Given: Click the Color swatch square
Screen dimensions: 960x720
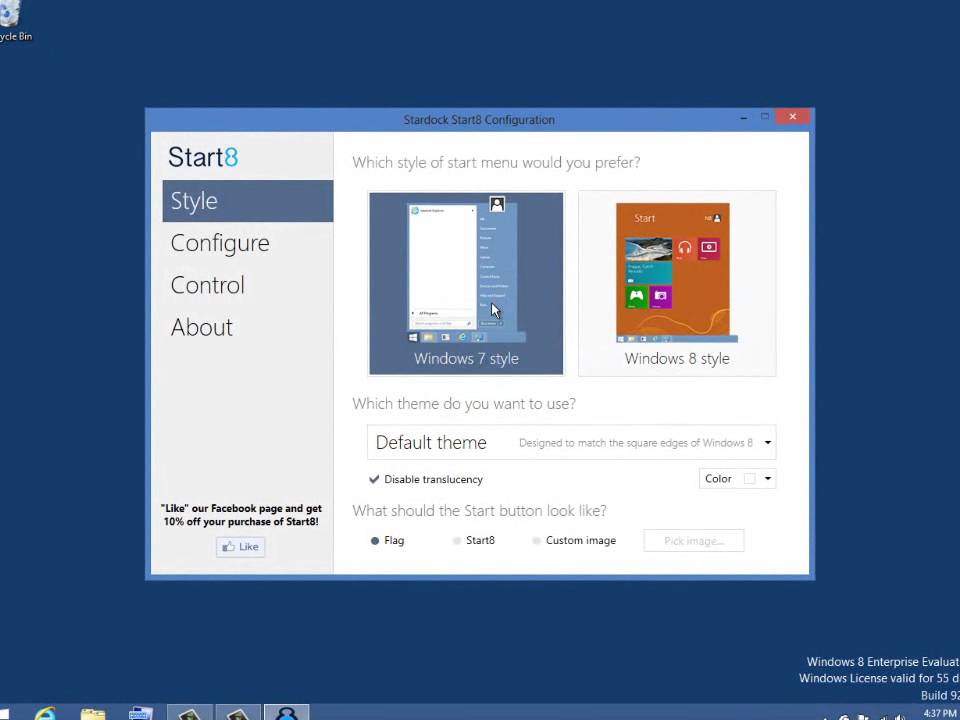Looking at the screenshot, I should click(x=749, y=479).
